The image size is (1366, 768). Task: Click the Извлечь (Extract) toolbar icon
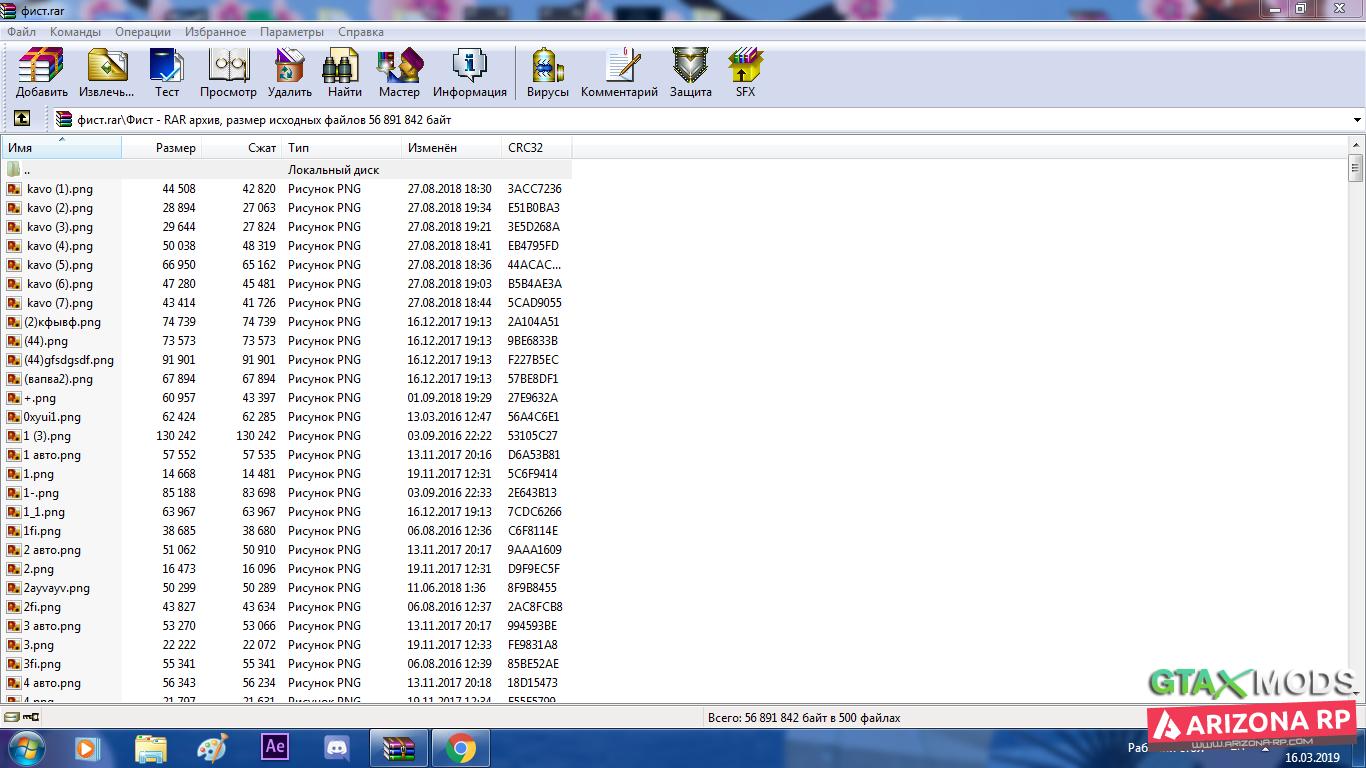click(x=107, y=73)
